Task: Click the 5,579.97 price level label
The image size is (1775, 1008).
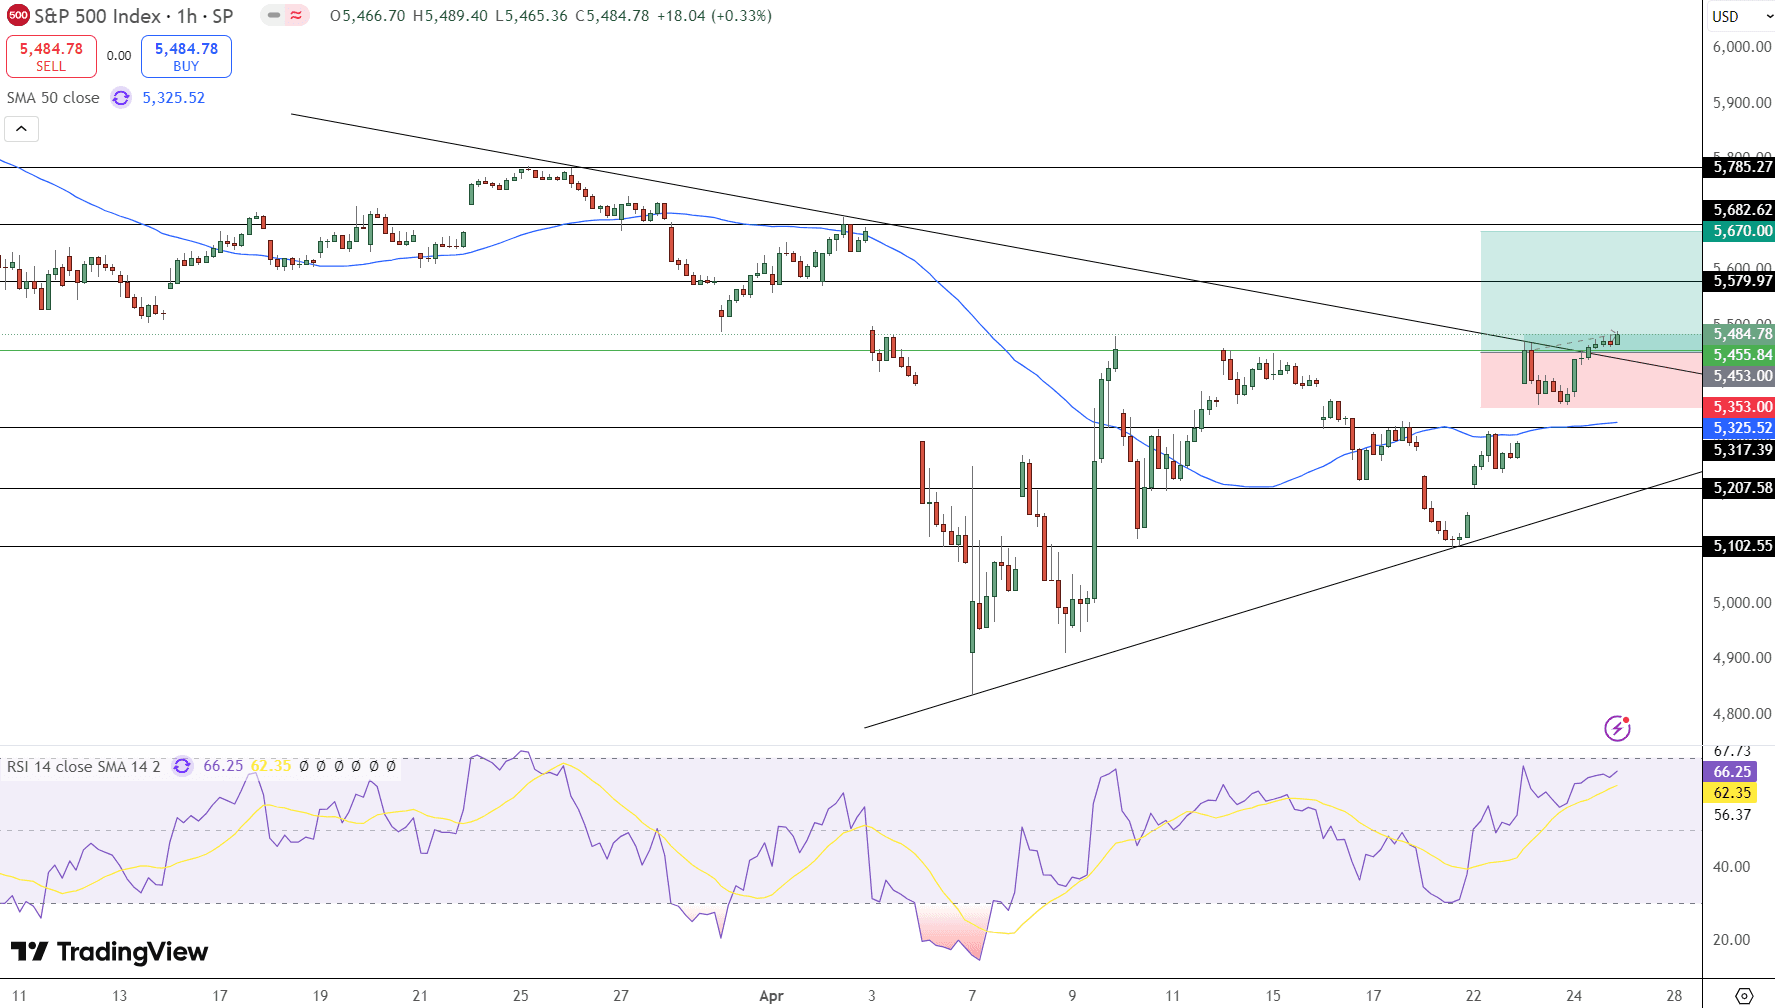Action: pos(1738,281)
